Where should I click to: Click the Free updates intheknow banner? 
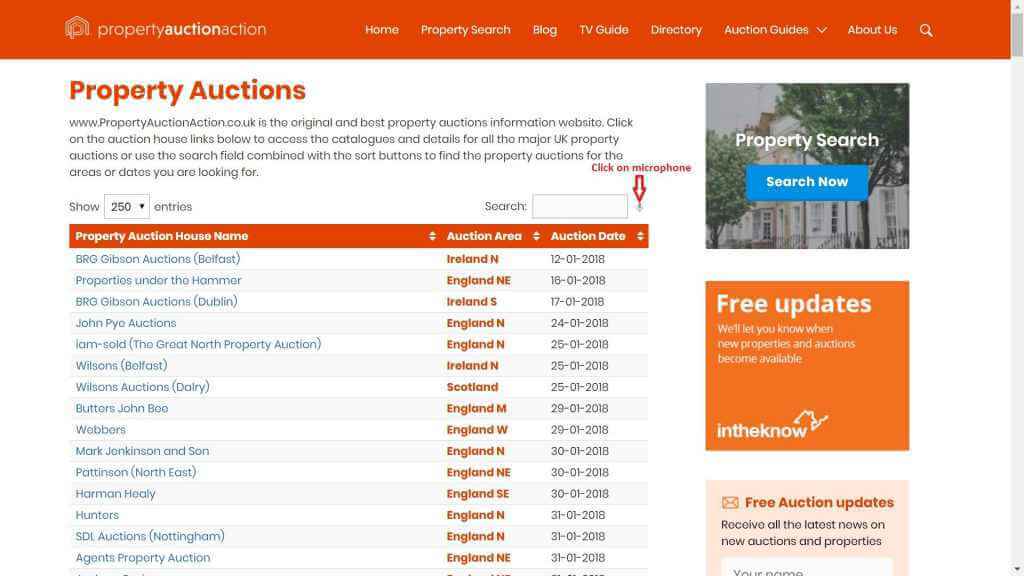[807, 366]
